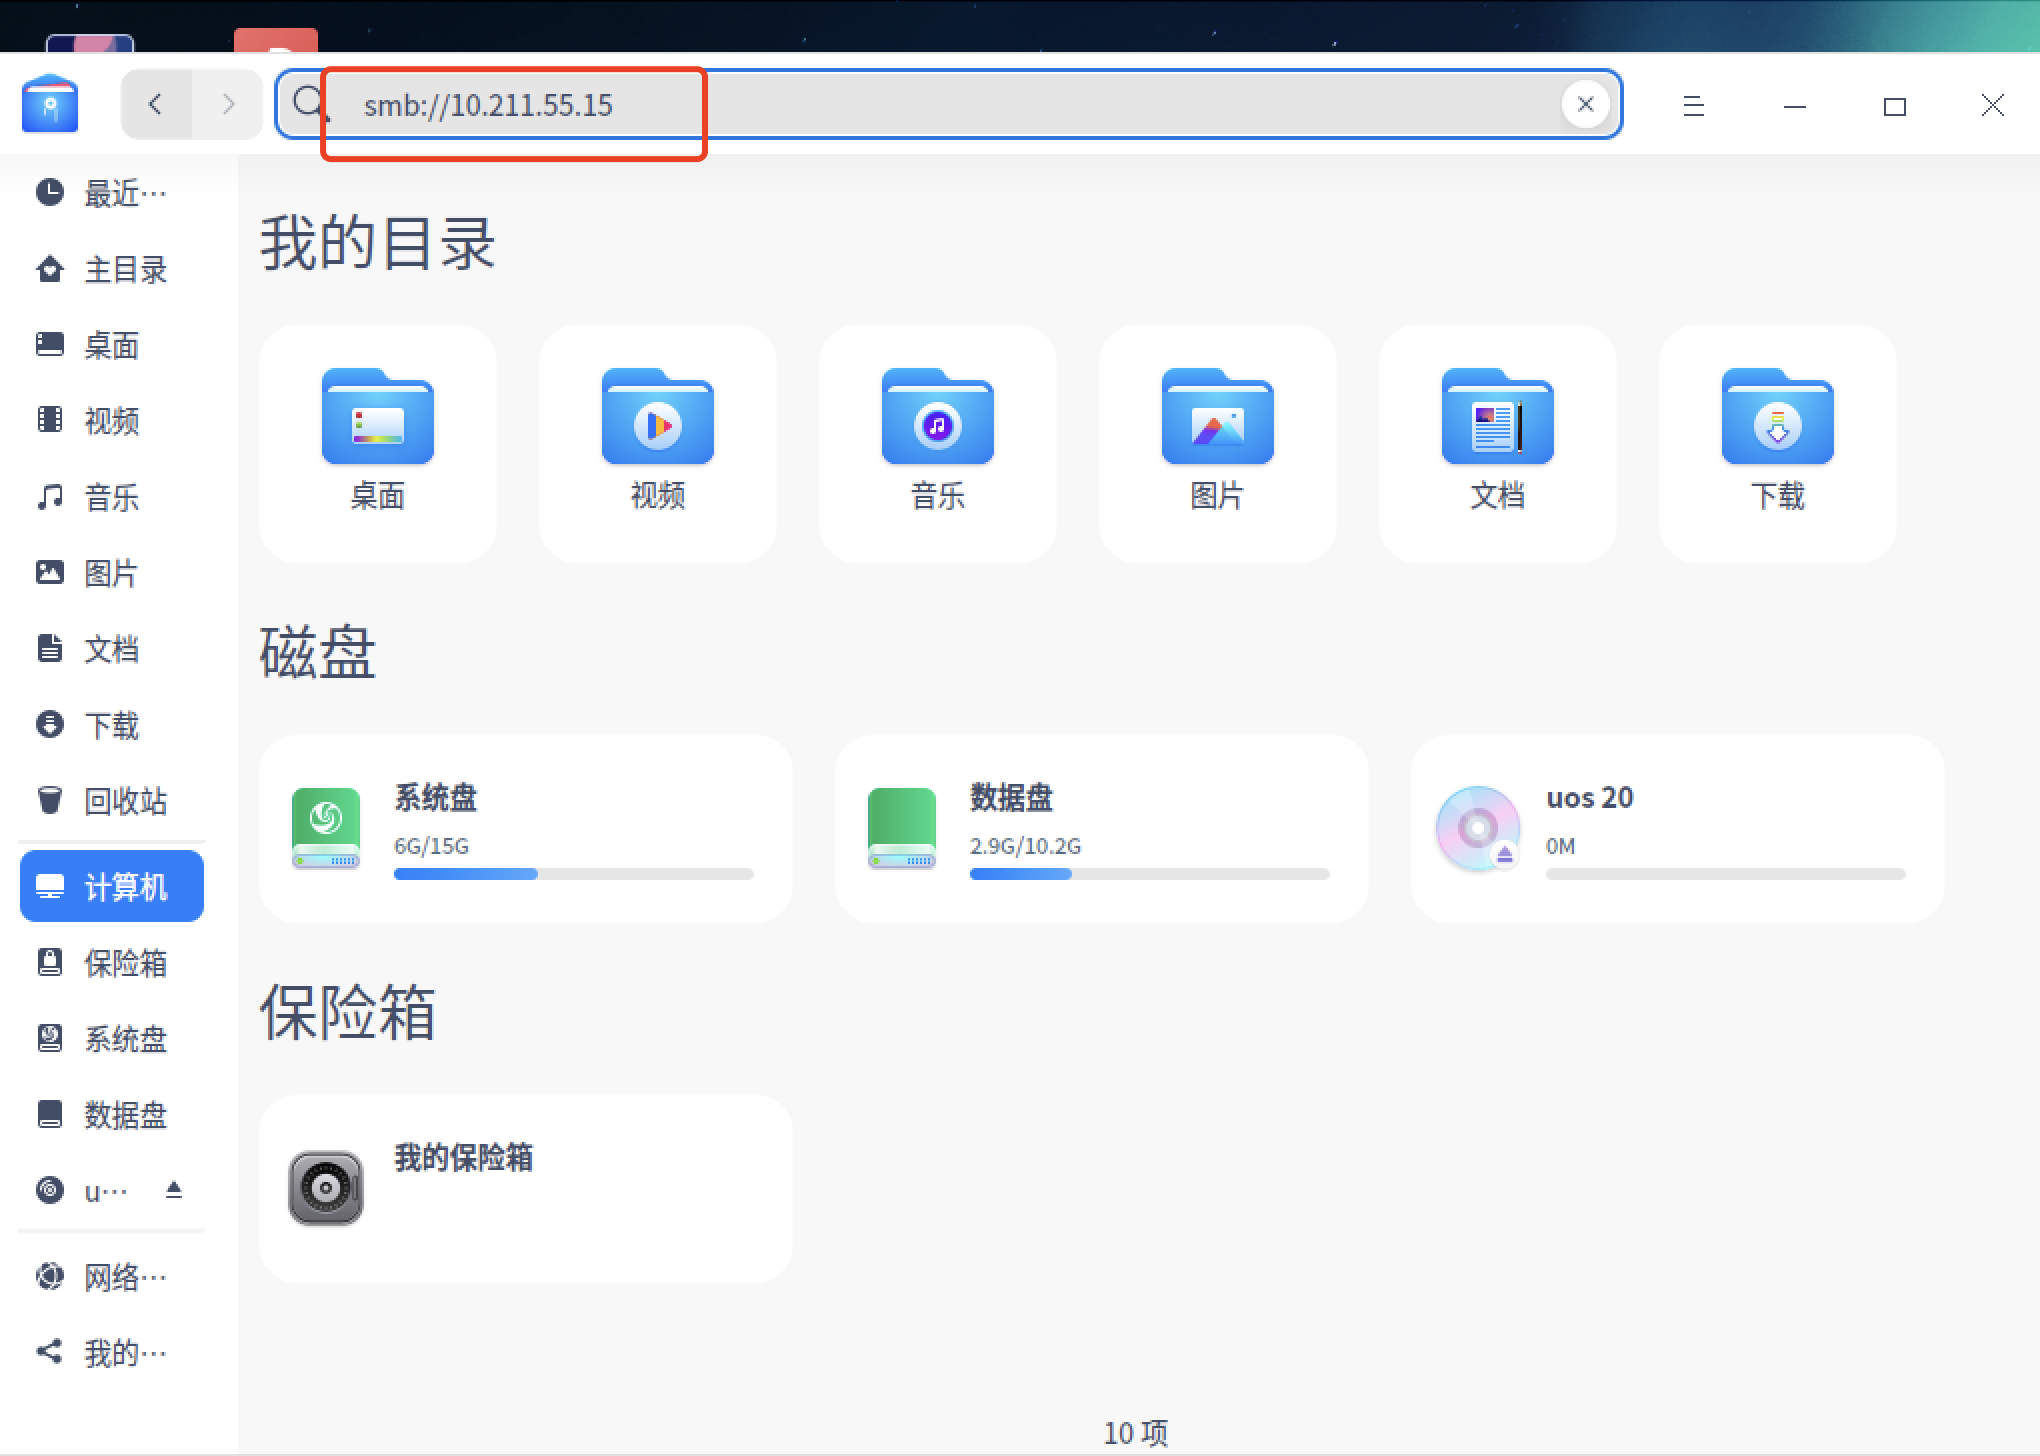Viewport: 2040px width, 1456px height.
Task: Open the 系统盘 disk
Action: click(x=526, y=828)
